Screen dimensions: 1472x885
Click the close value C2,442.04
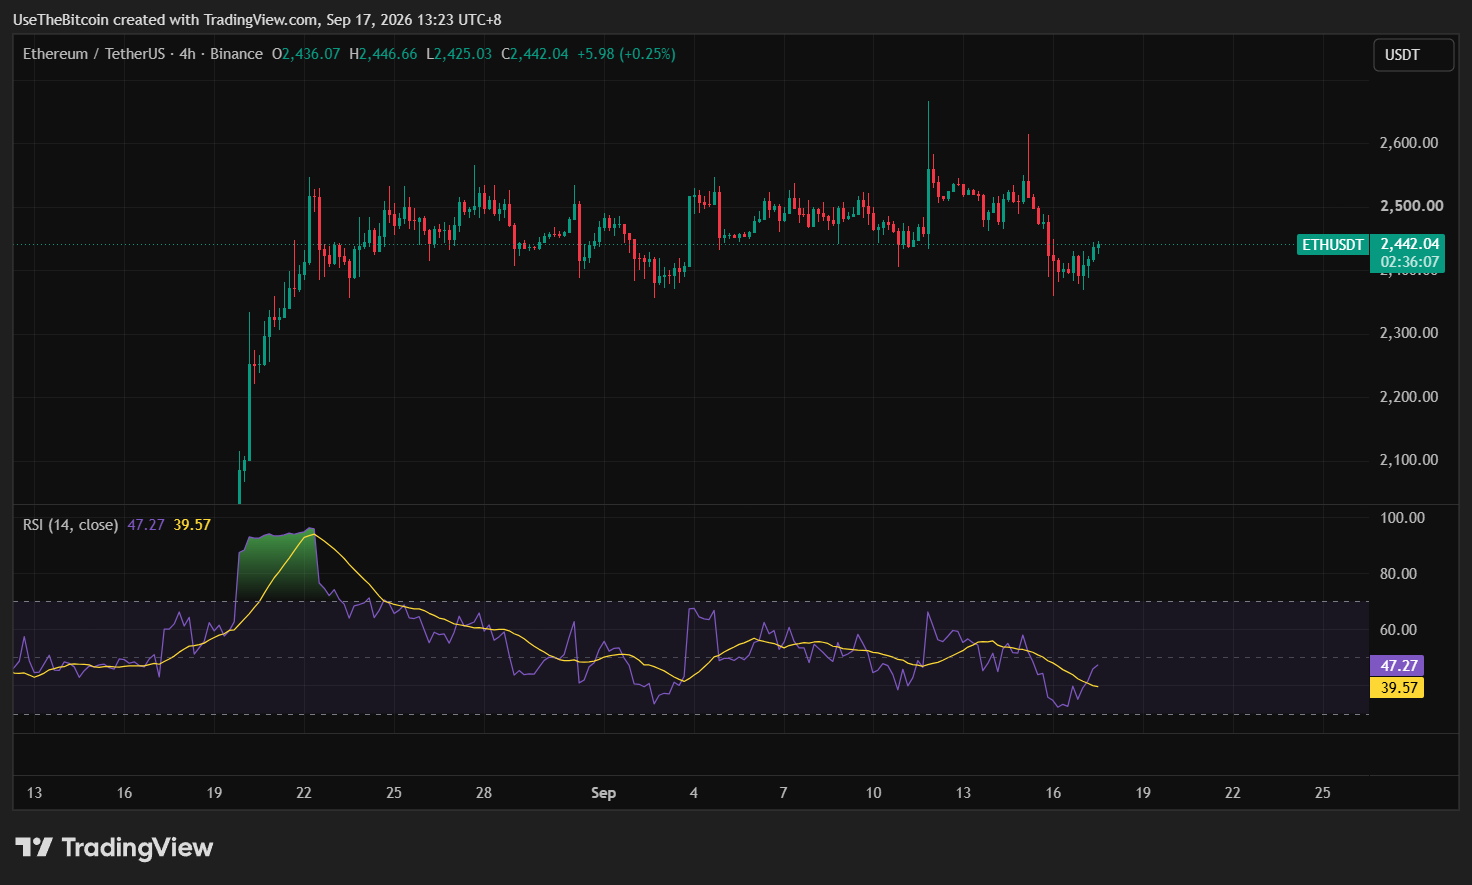(x=535, y=54)
